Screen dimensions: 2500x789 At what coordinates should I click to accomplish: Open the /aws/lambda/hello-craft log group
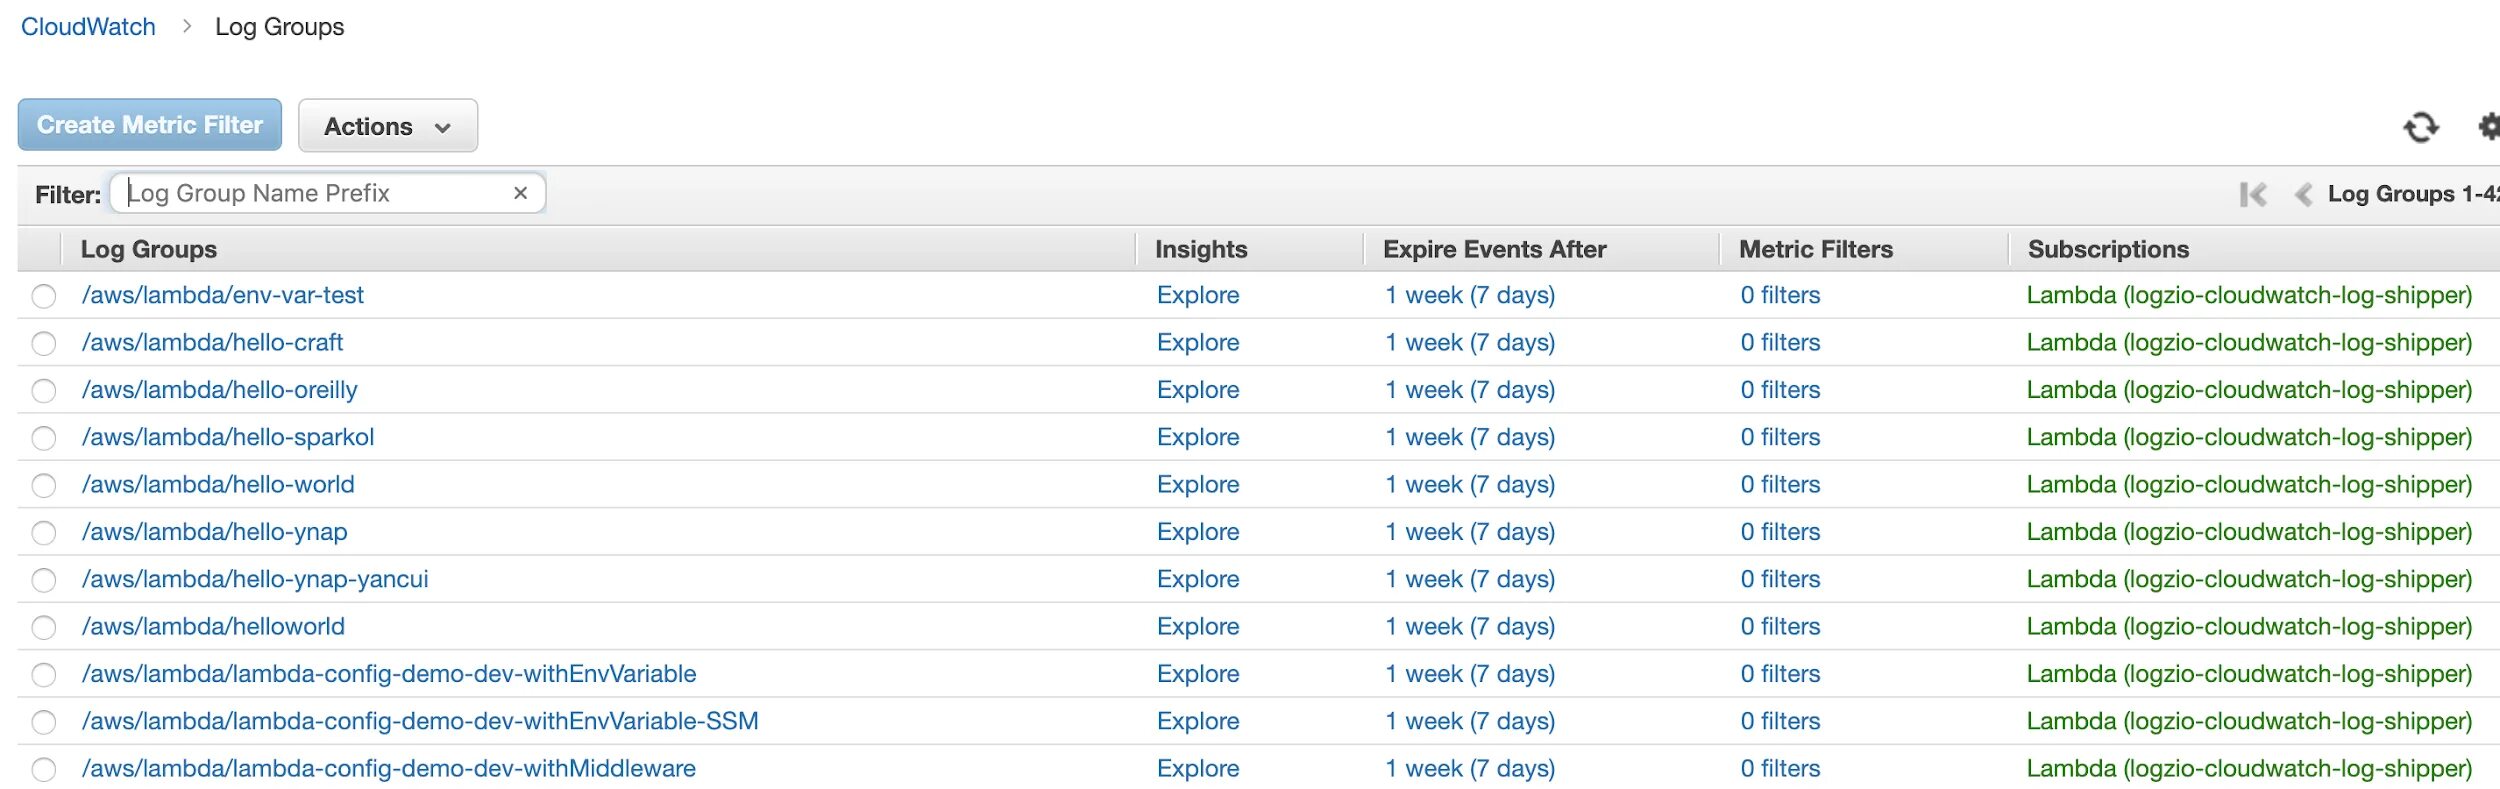point(212,343)
